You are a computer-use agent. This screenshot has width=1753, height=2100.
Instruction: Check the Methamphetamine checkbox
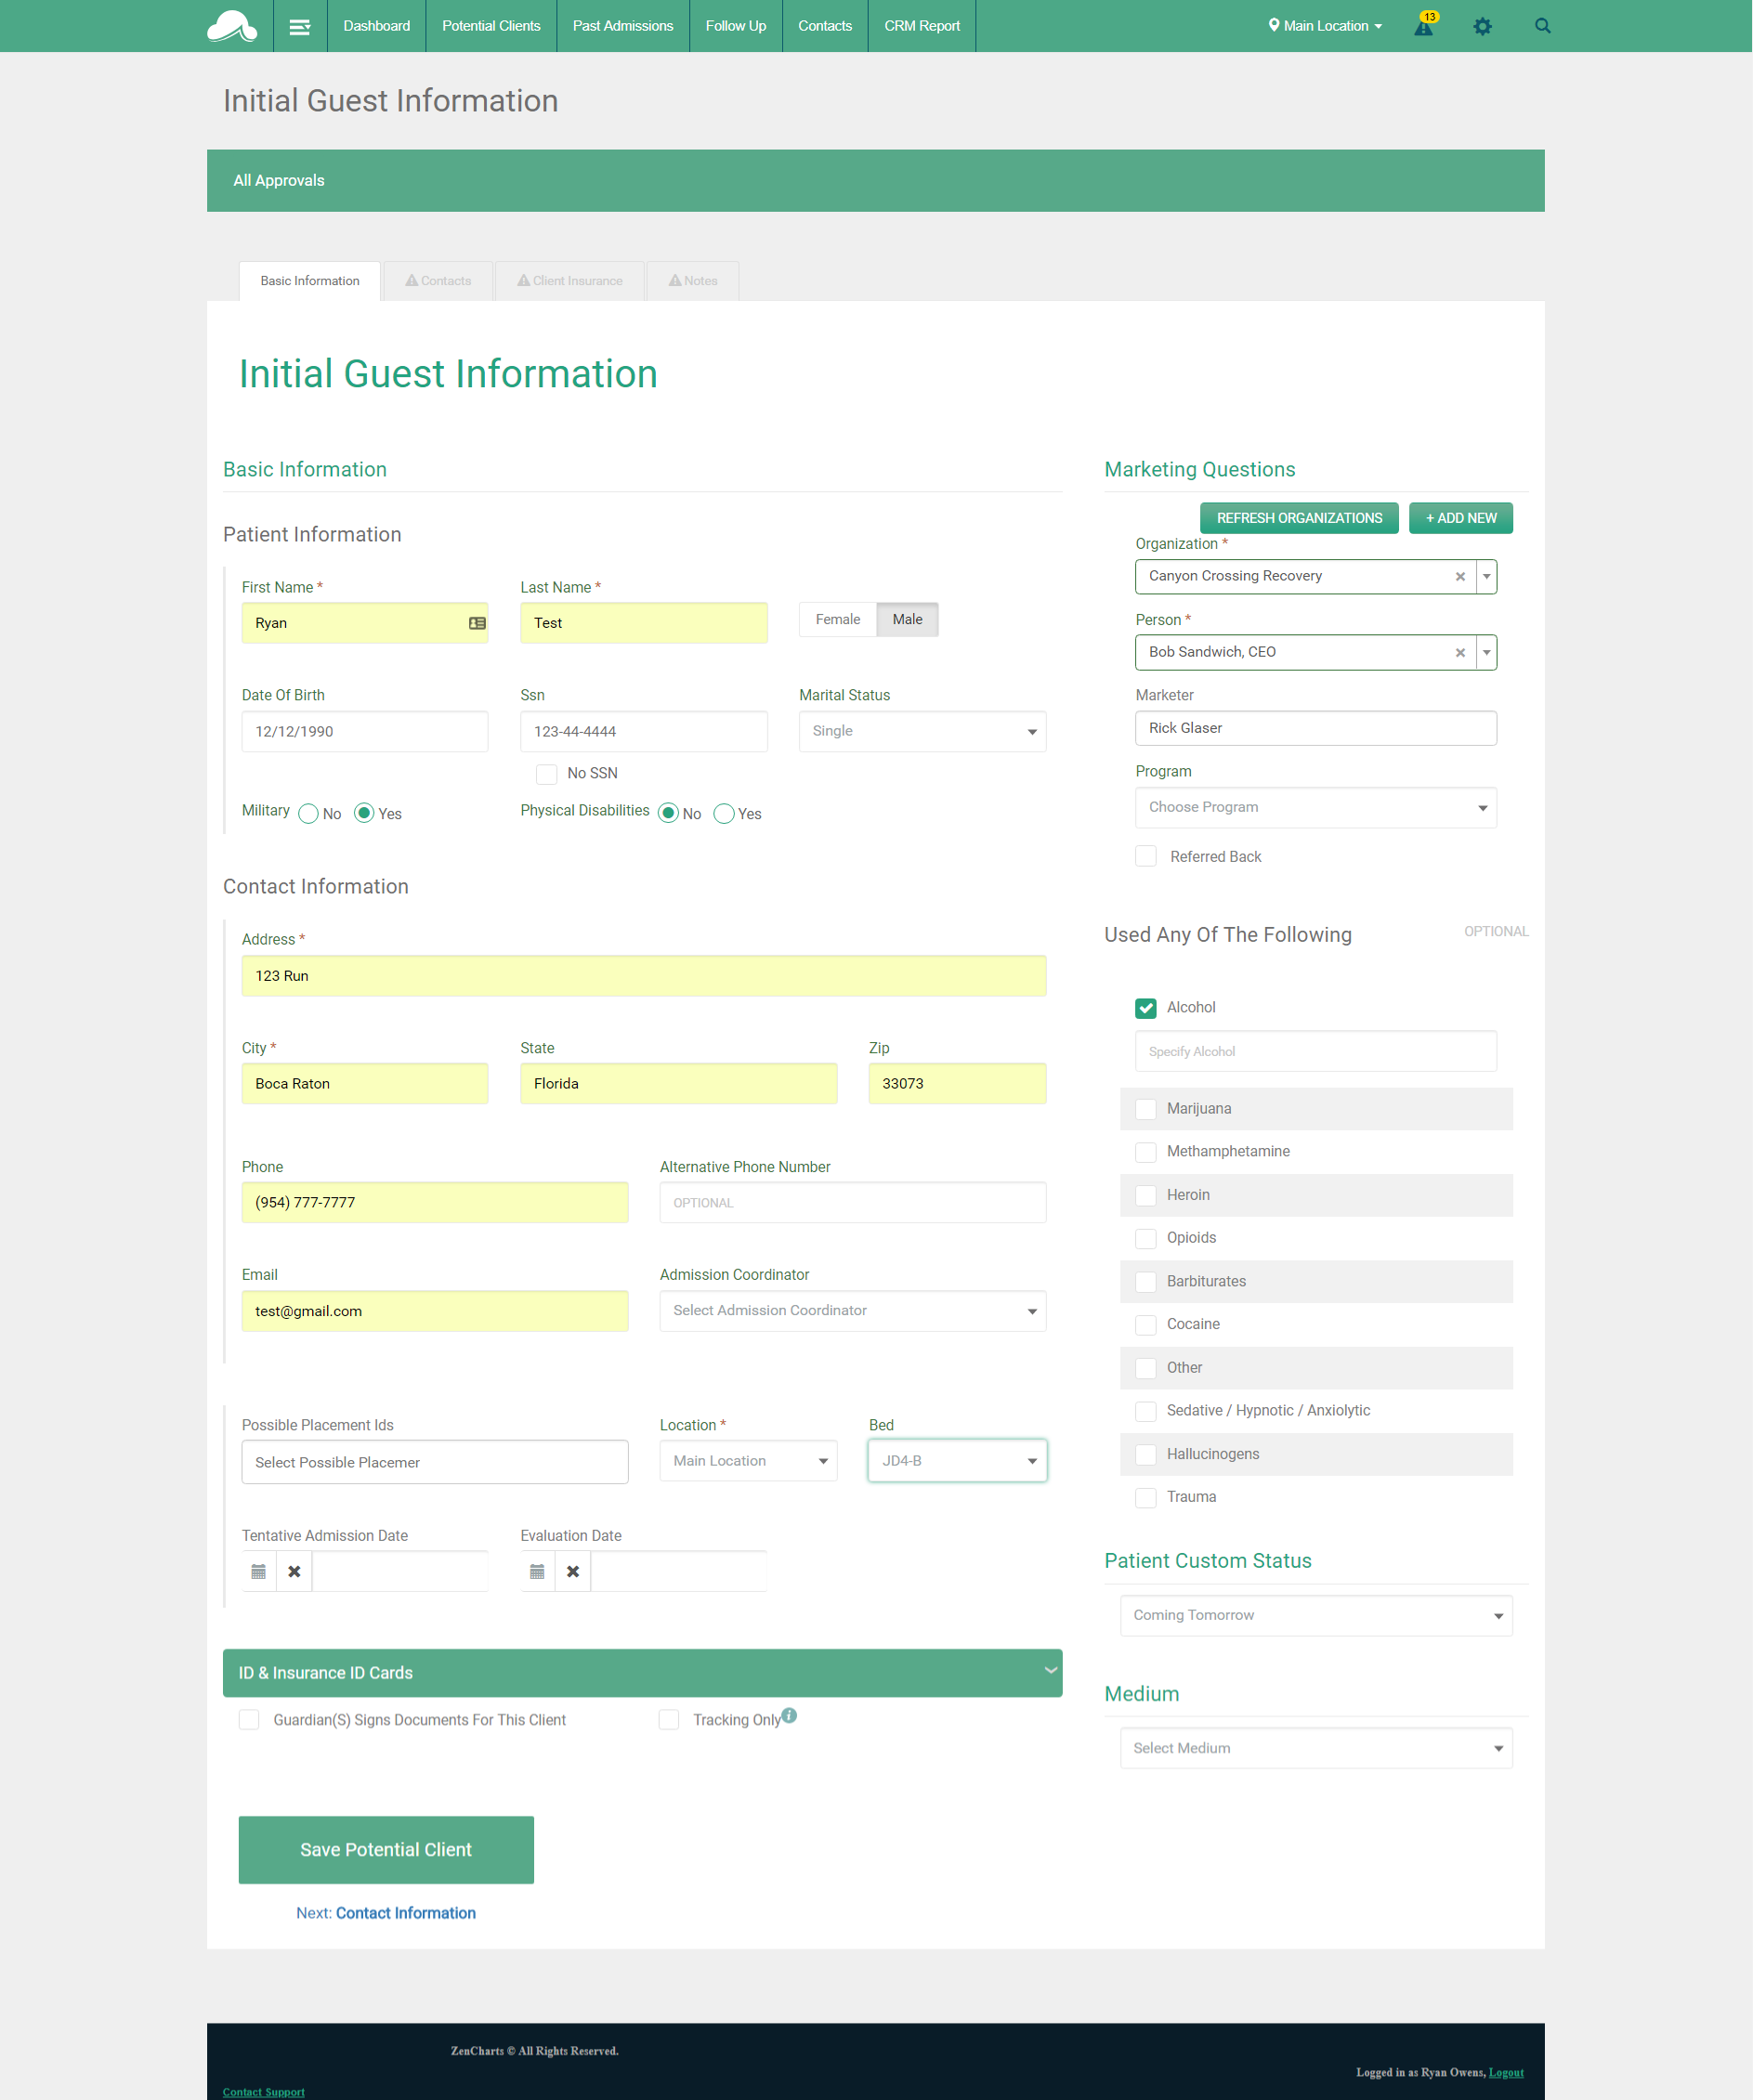pos(1146,1152)
